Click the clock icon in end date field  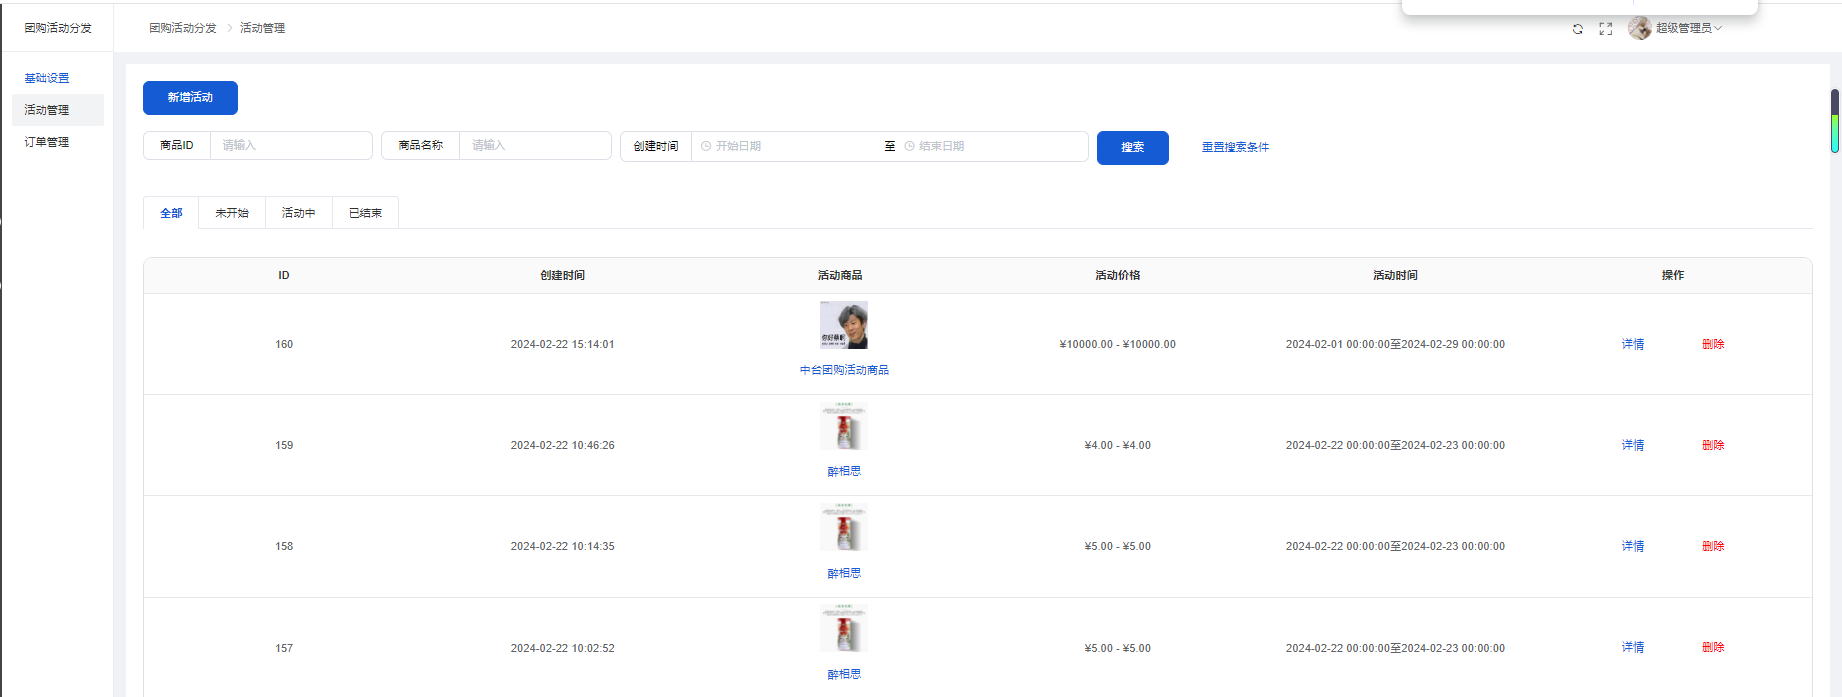[909, 146]
